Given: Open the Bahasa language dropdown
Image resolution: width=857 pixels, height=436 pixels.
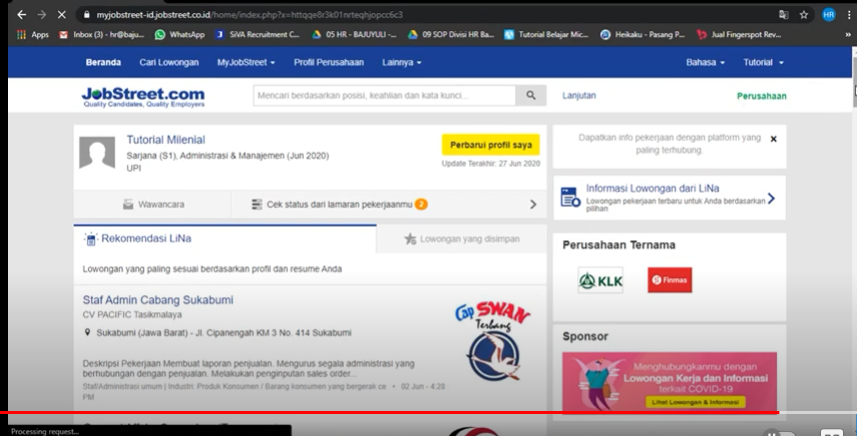Looking at the screenshot, I should 705,62.
